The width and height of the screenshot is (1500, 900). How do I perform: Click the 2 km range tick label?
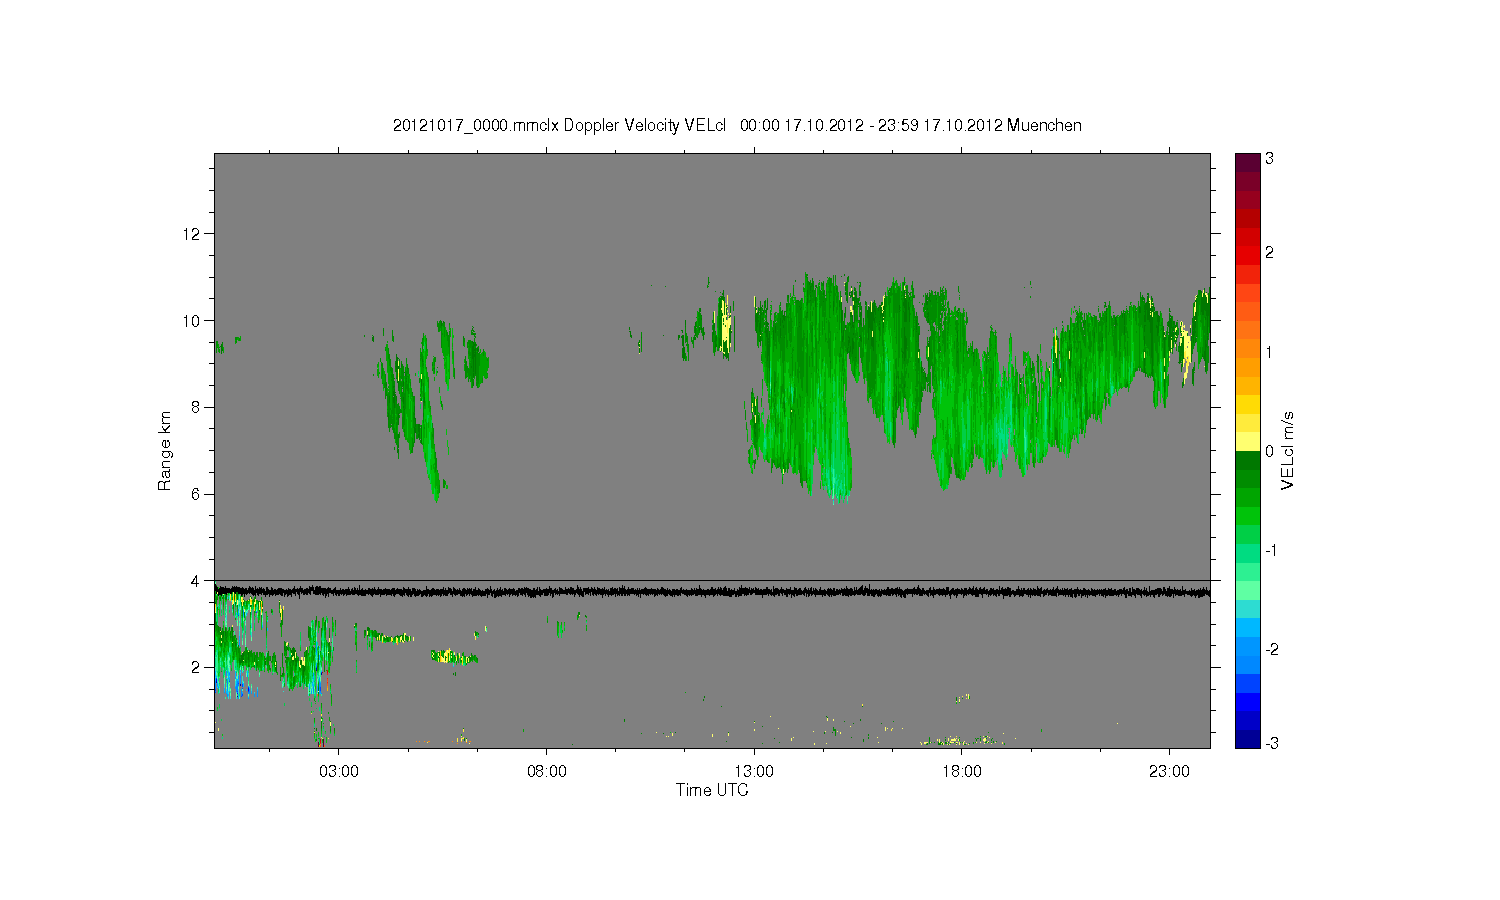click(197, 667)
